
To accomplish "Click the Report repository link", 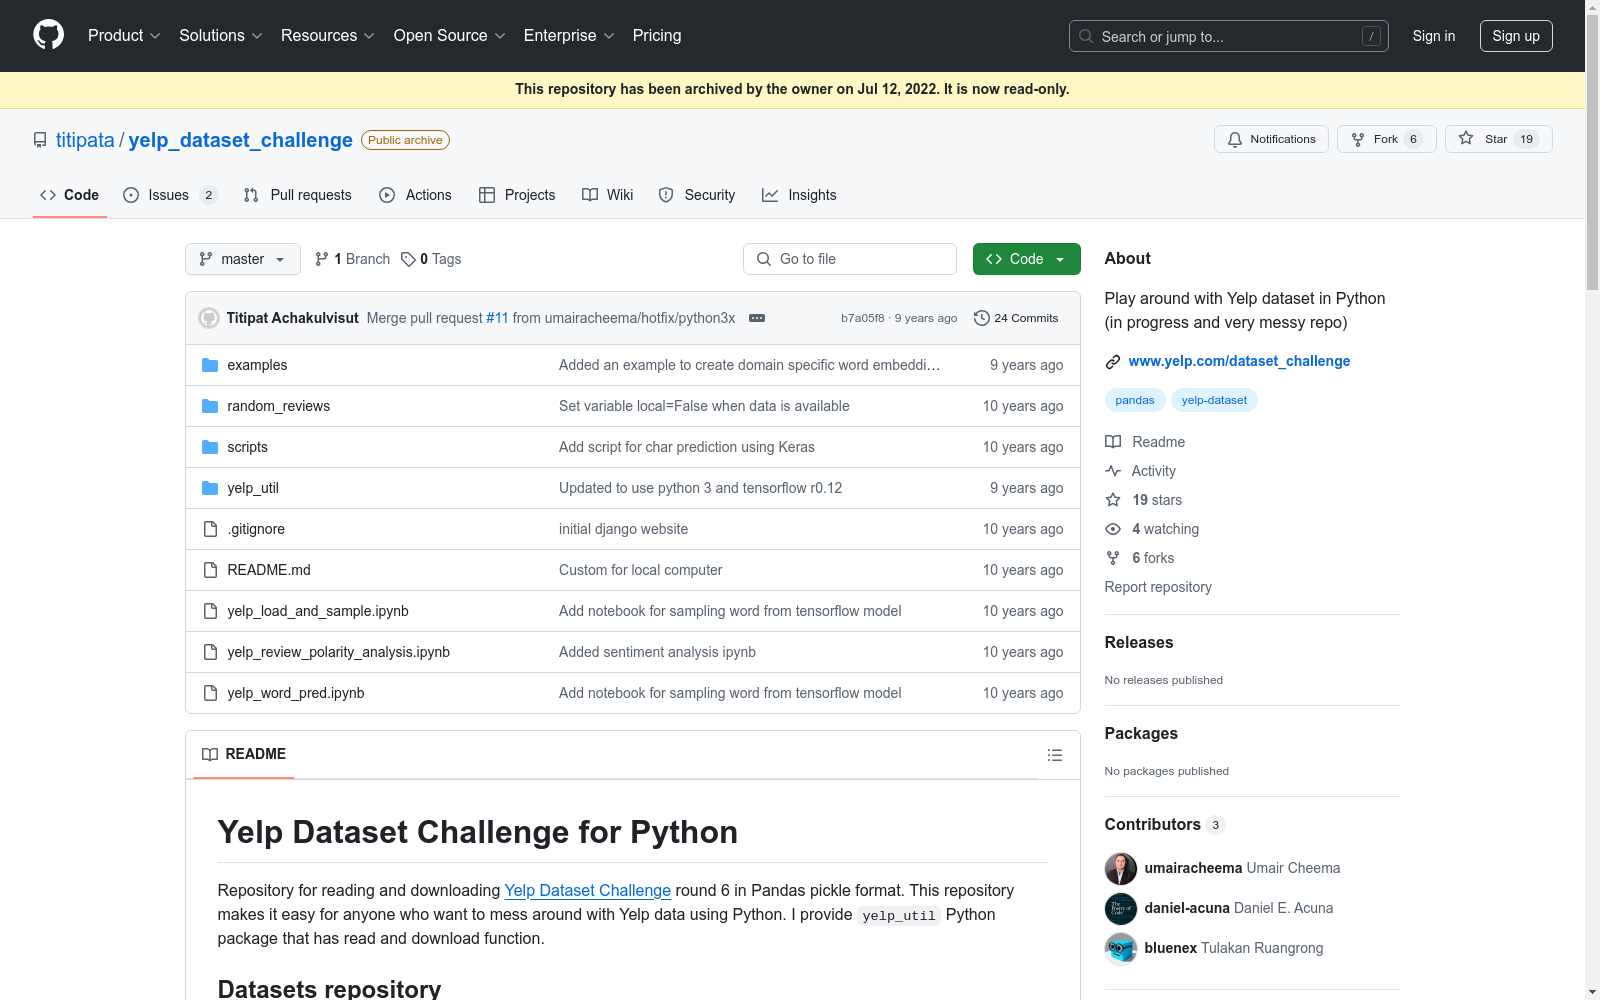I will click(1158, 587).
